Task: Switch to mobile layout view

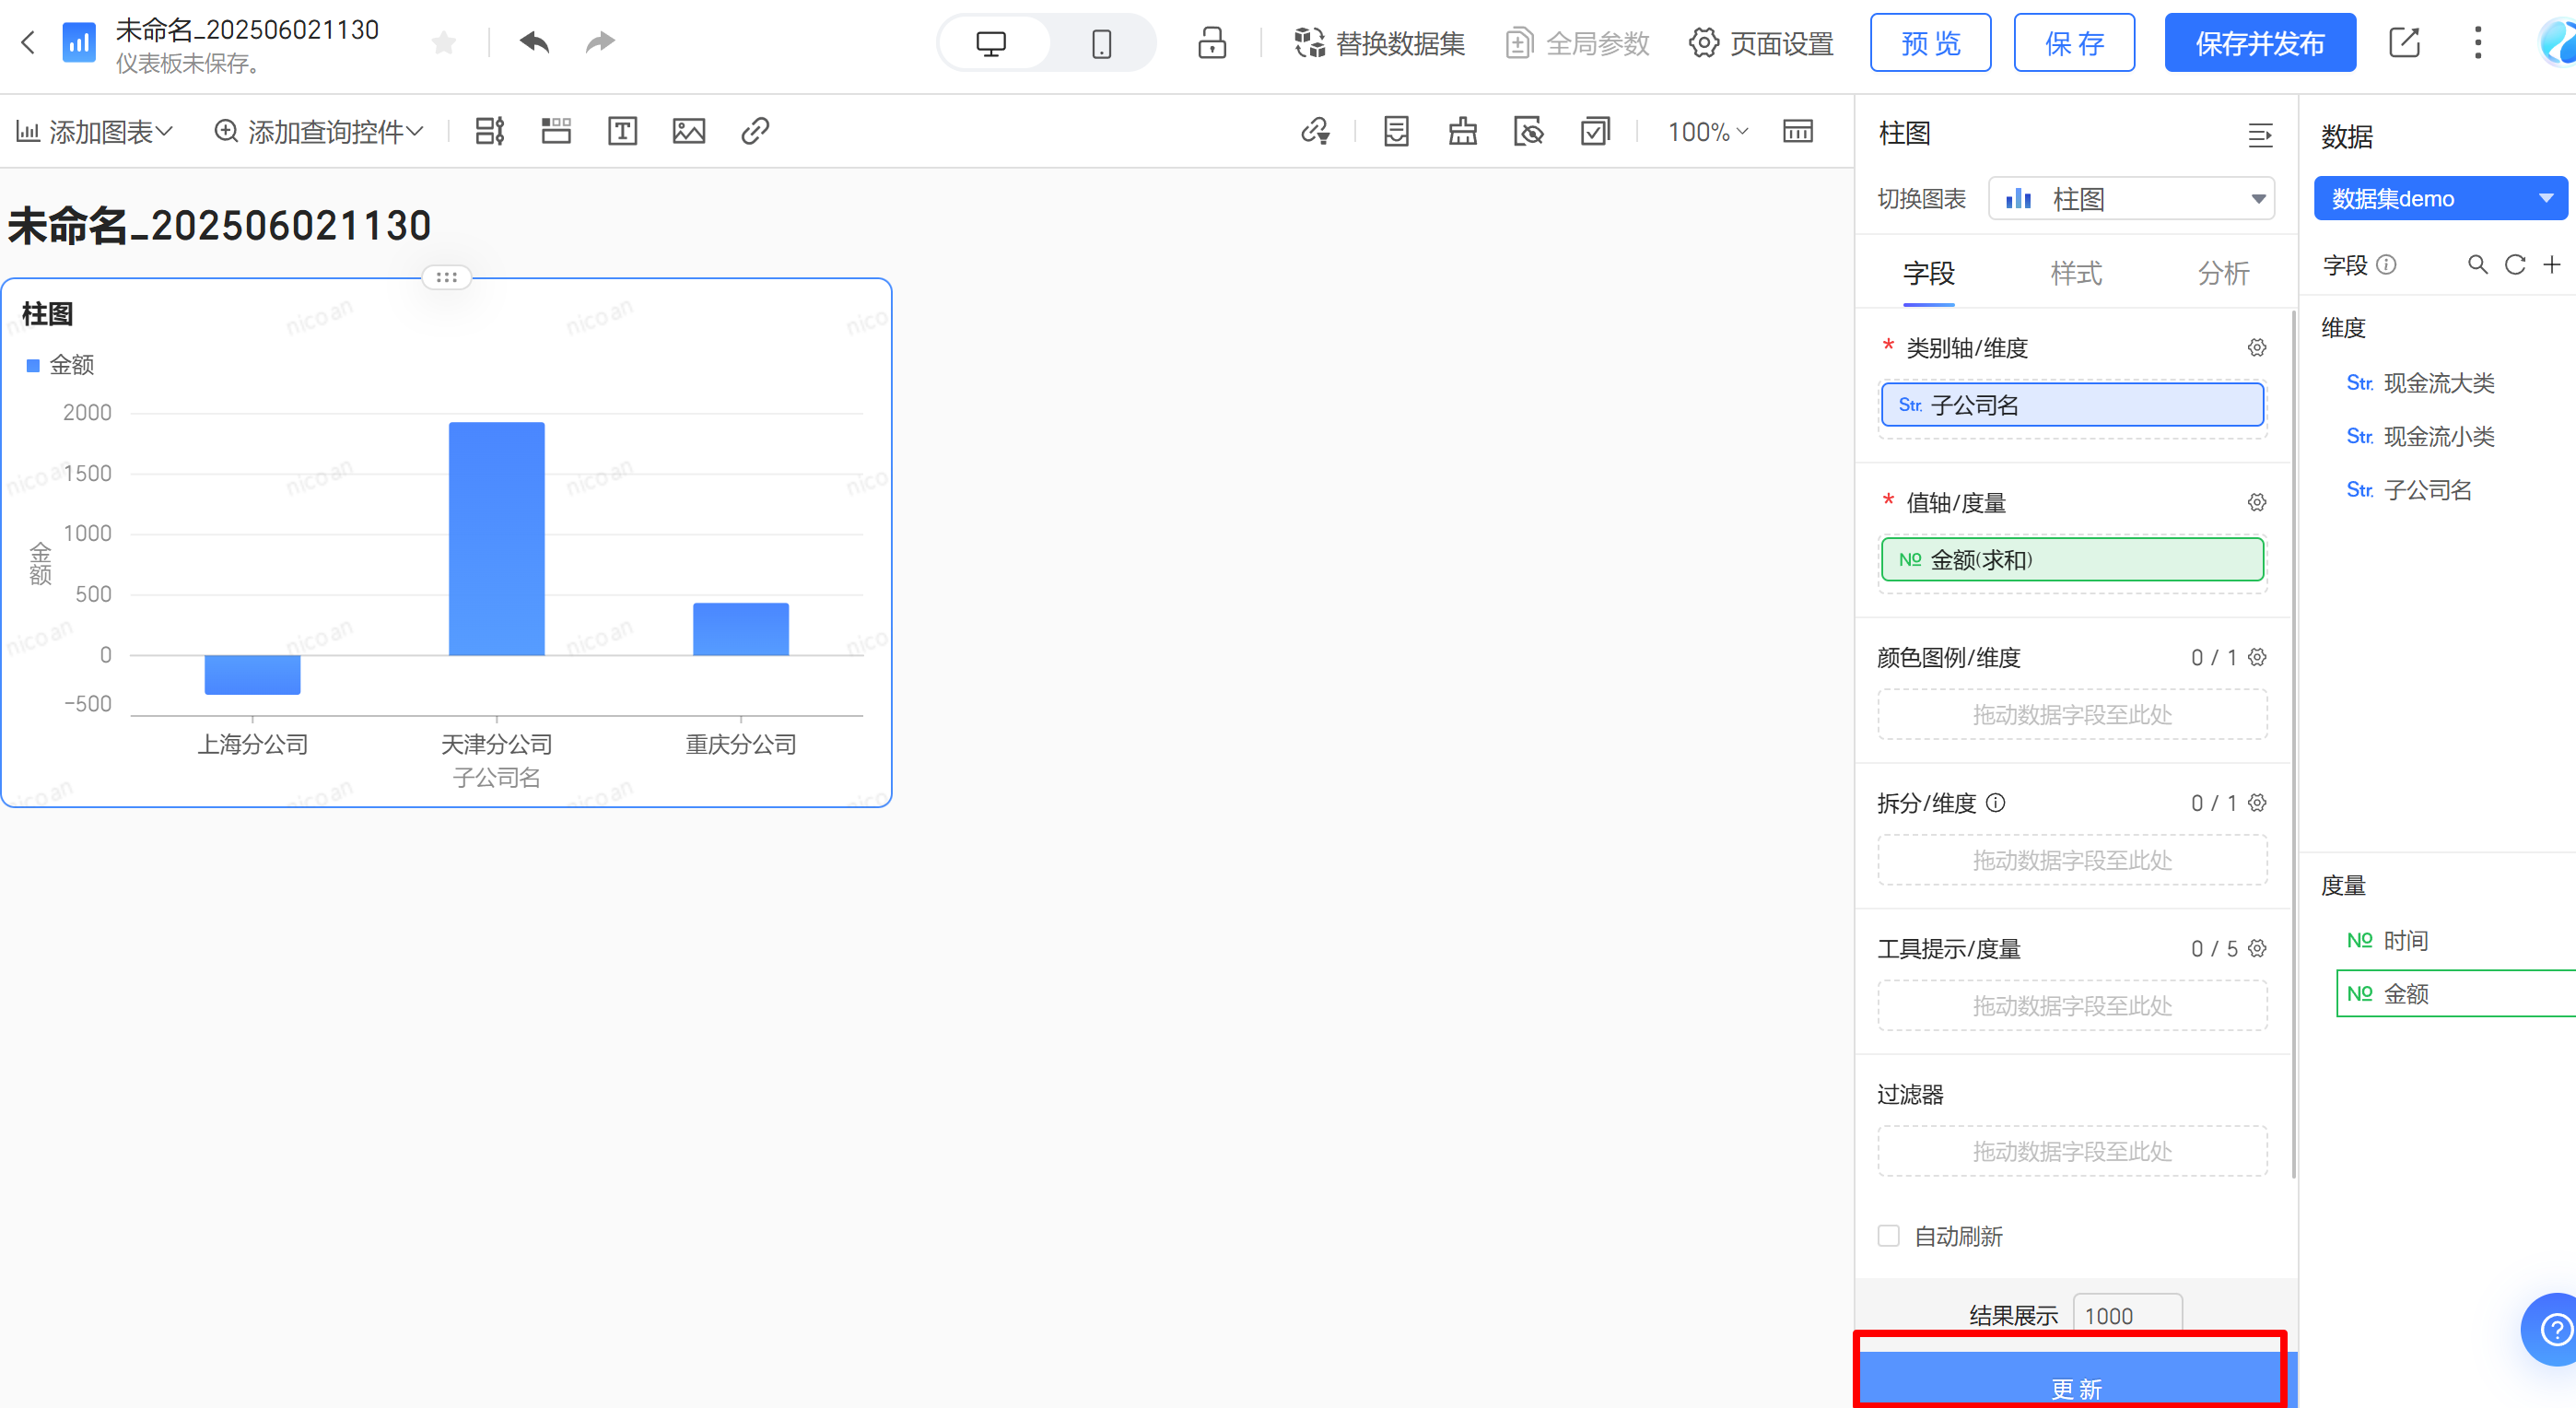Action: coord(1101,43)
